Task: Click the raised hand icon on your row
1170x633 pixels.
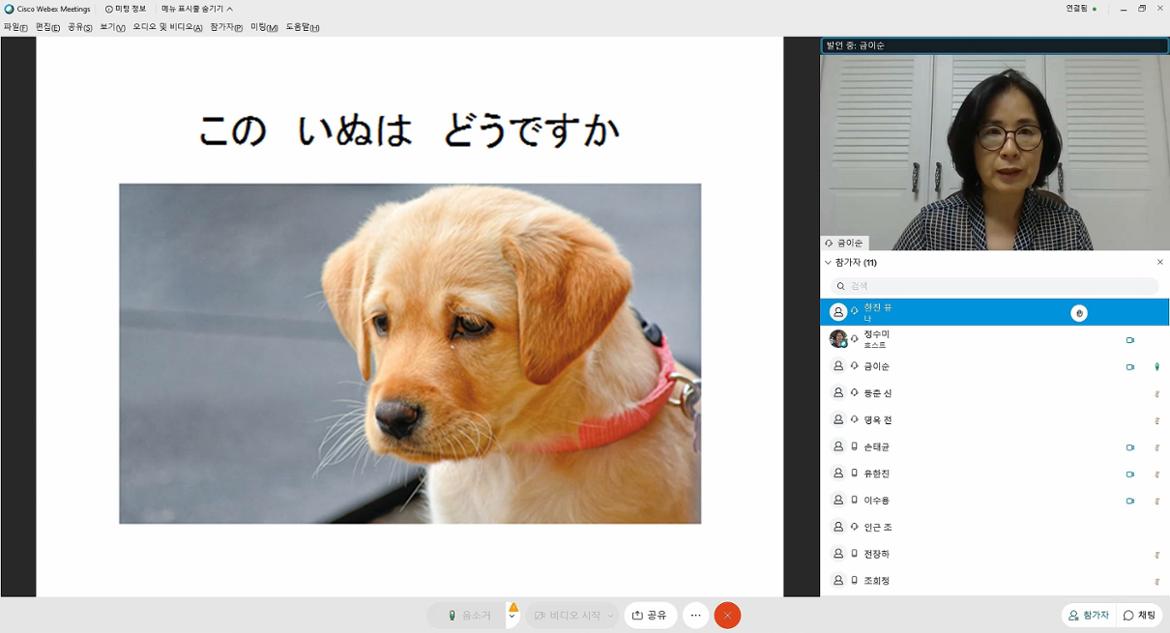Action: pyautogui.click(x=1079, y=313)
